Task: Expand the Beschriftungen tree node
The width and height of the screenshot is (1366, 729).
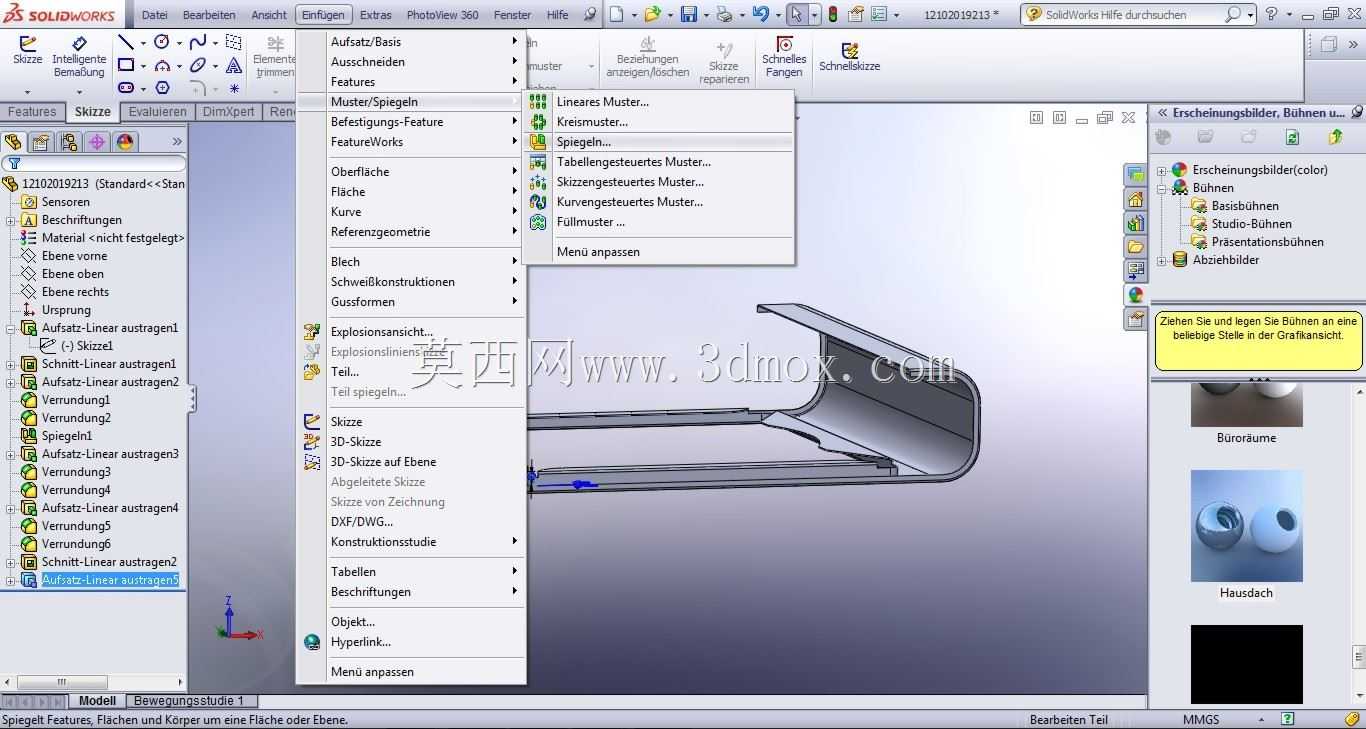Action: [x=10, y=220]
